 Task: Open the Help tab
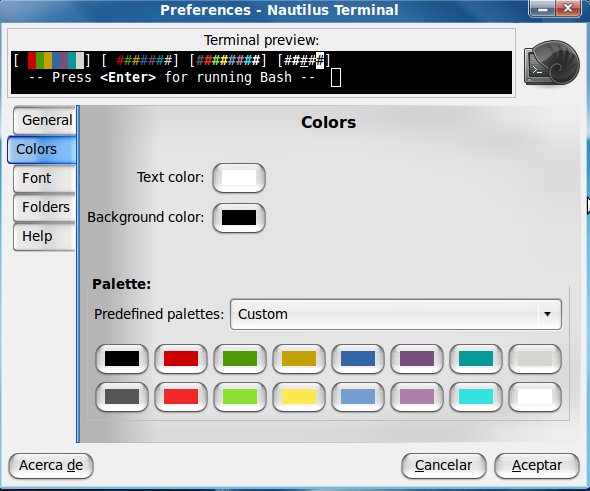point(44,236)
